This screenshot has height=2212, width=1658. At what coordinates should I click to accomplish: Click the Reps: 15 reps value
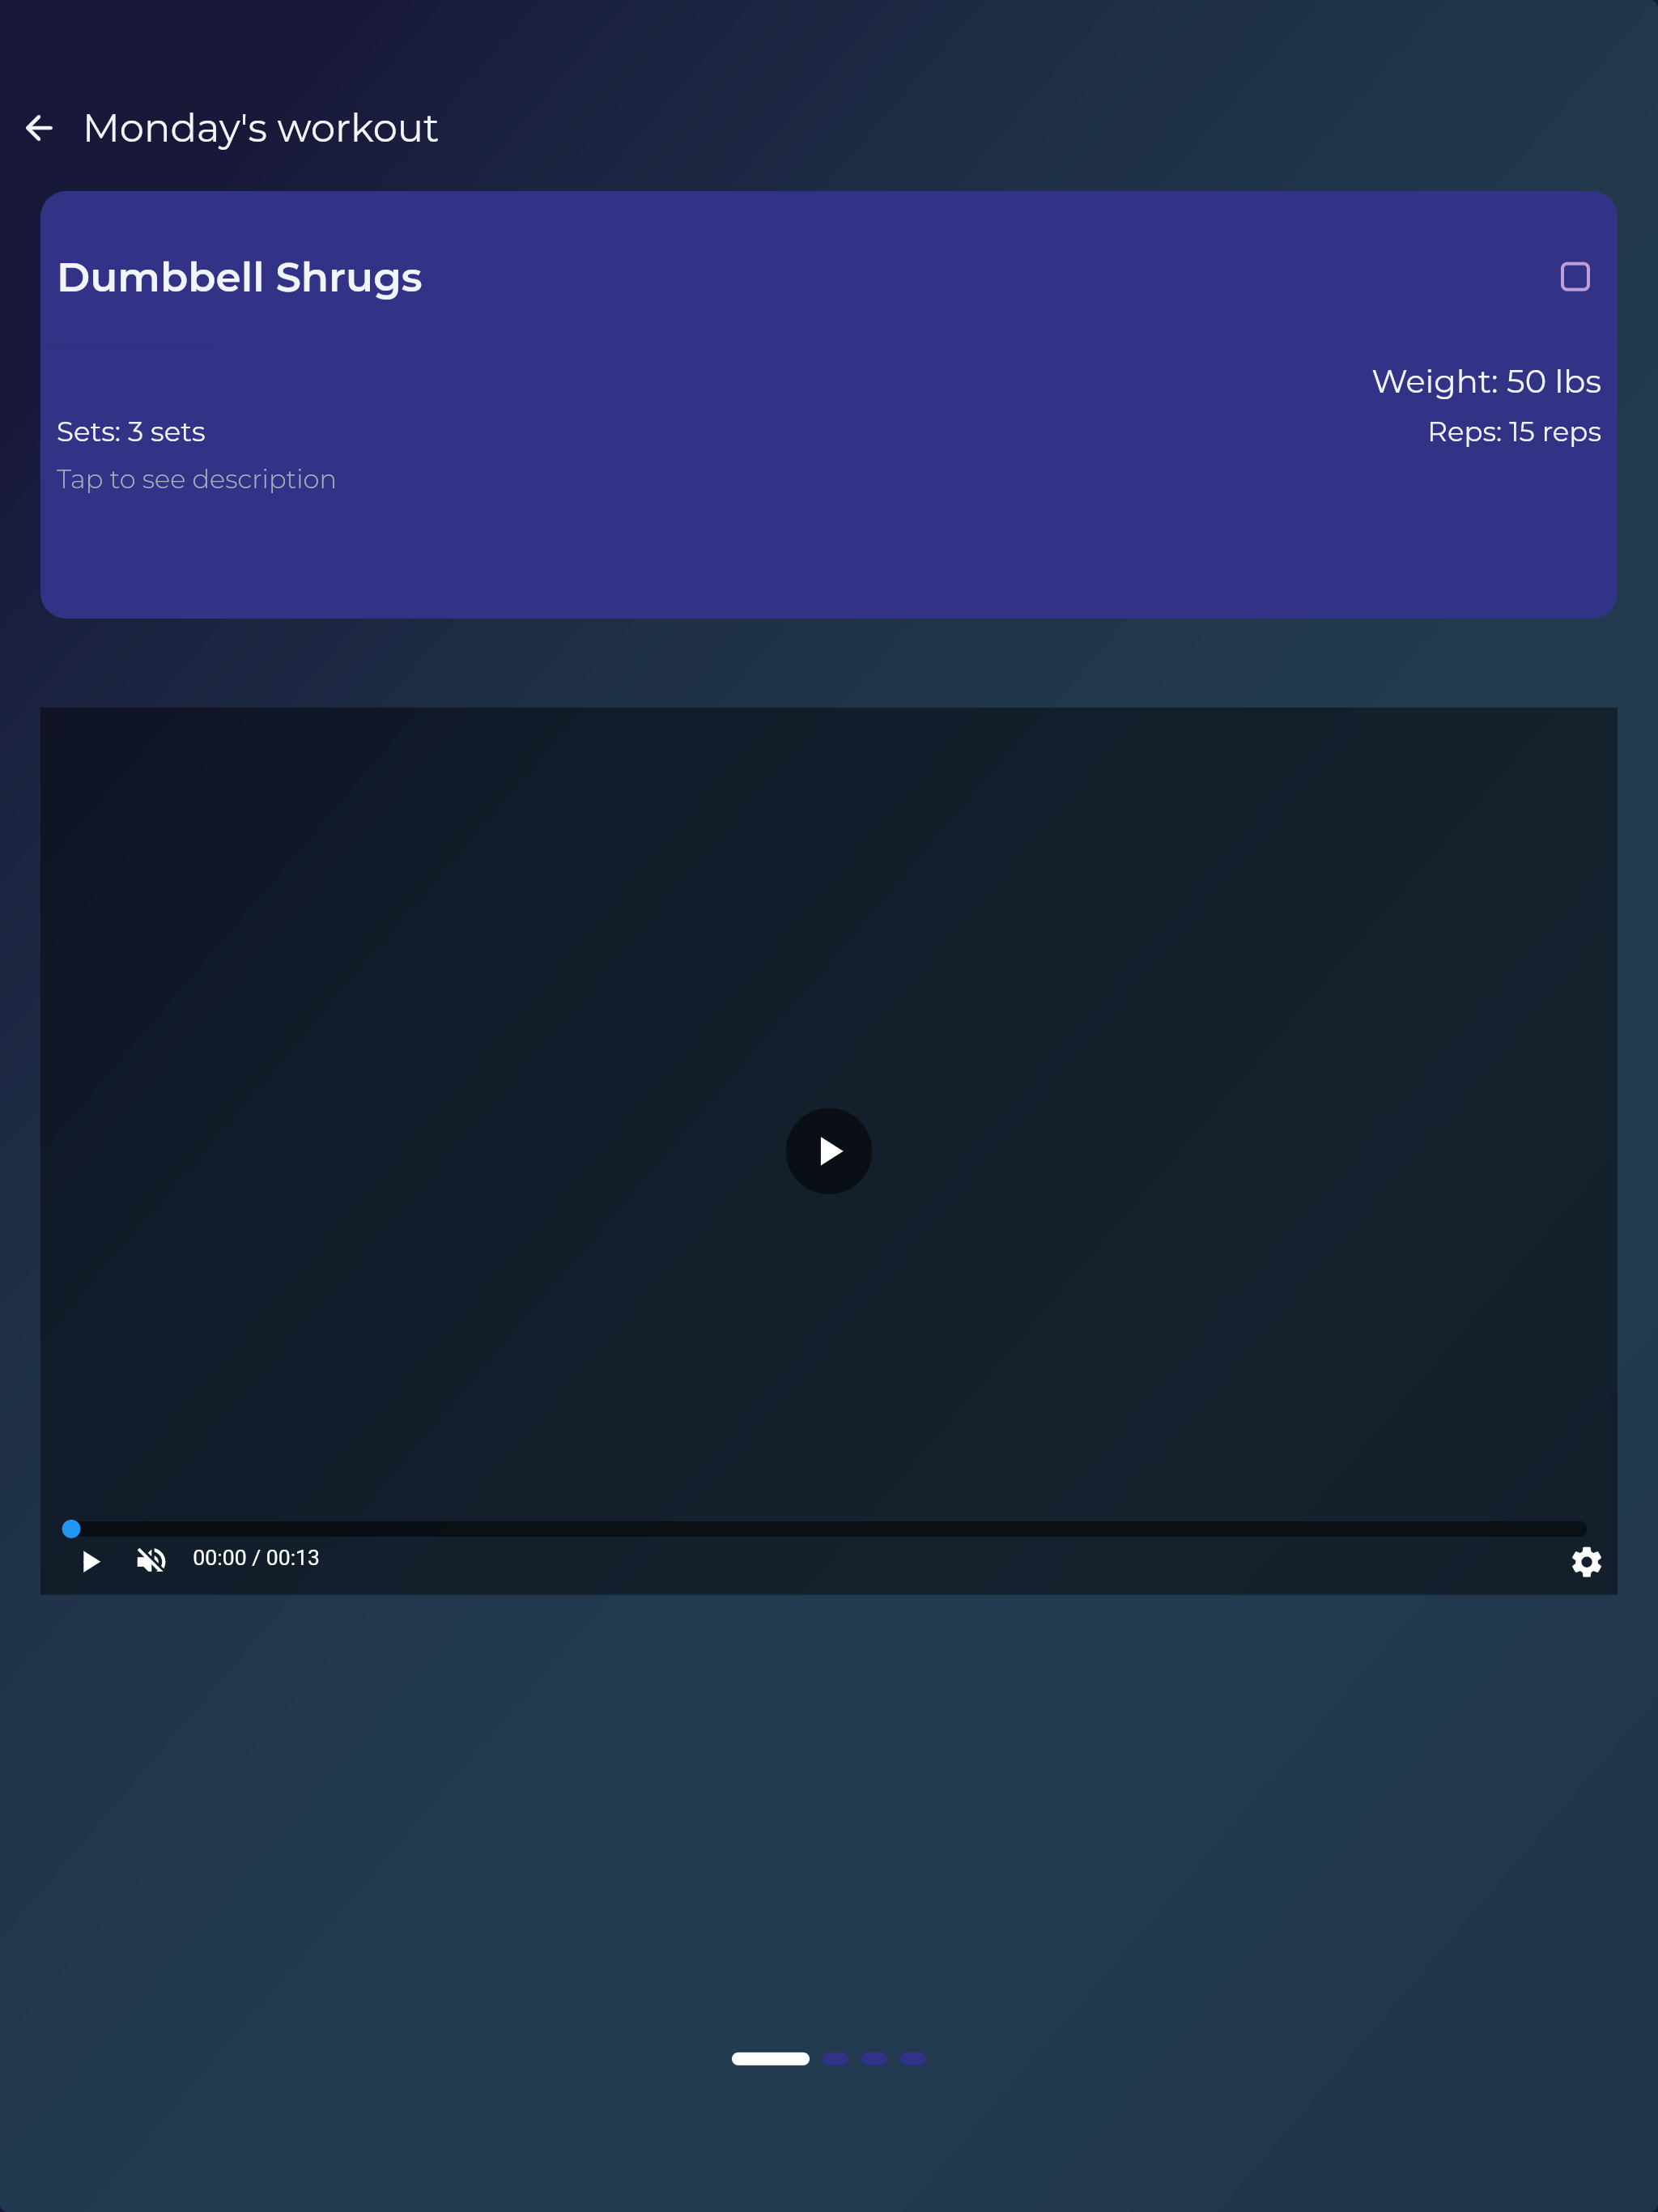point(1514,432)
